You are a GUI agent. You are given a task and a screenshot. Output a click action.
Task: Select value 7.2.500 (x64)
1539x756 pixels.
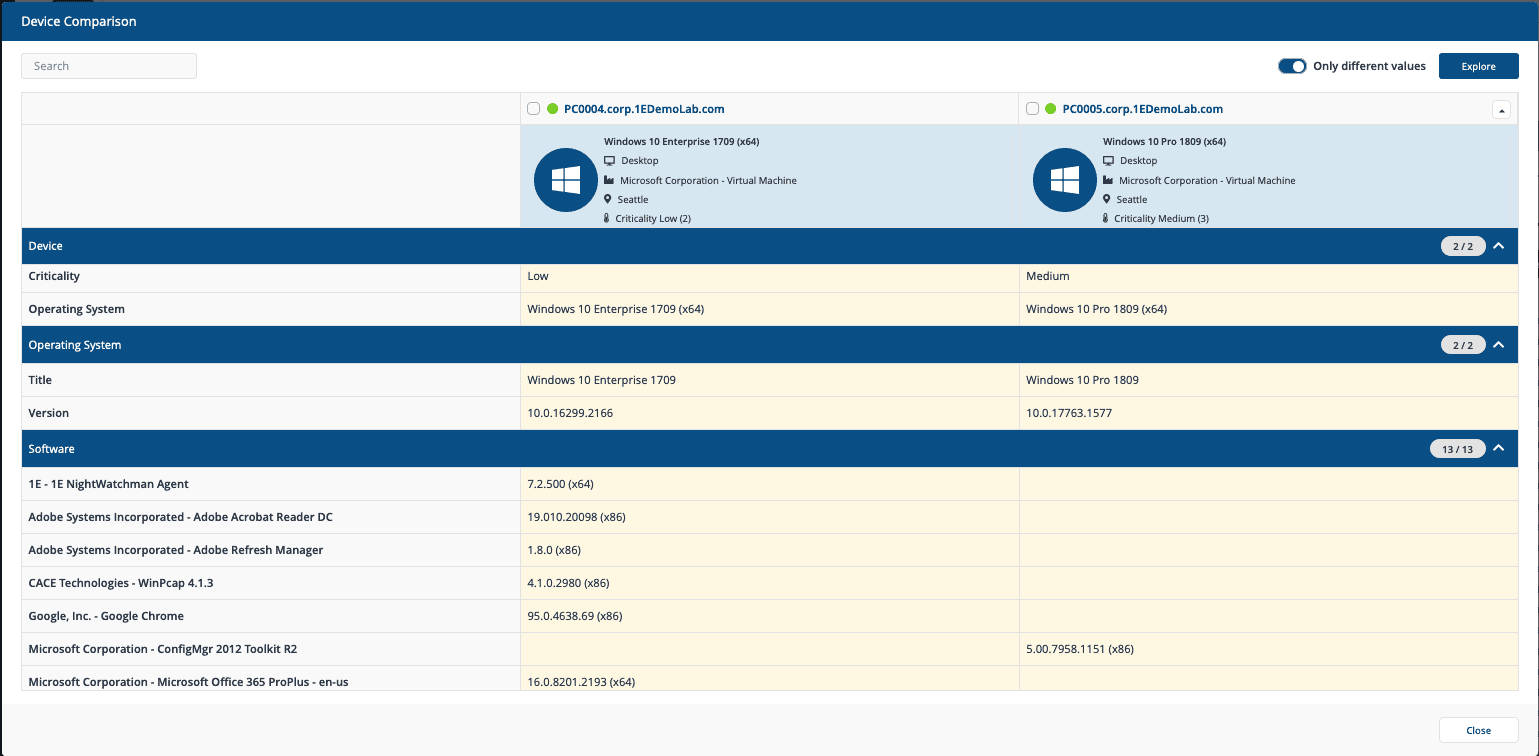tap(561, 484)
